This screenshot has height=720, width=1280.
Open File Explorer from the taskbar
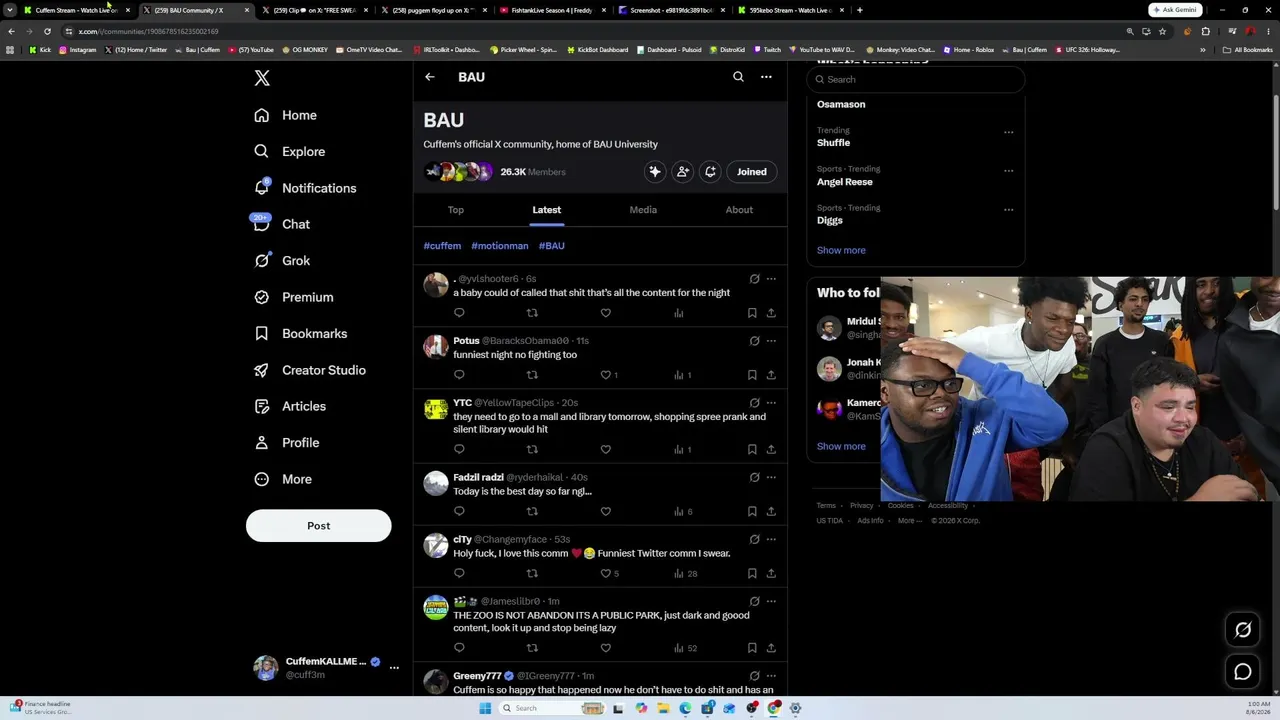click(x=662, y=708)
